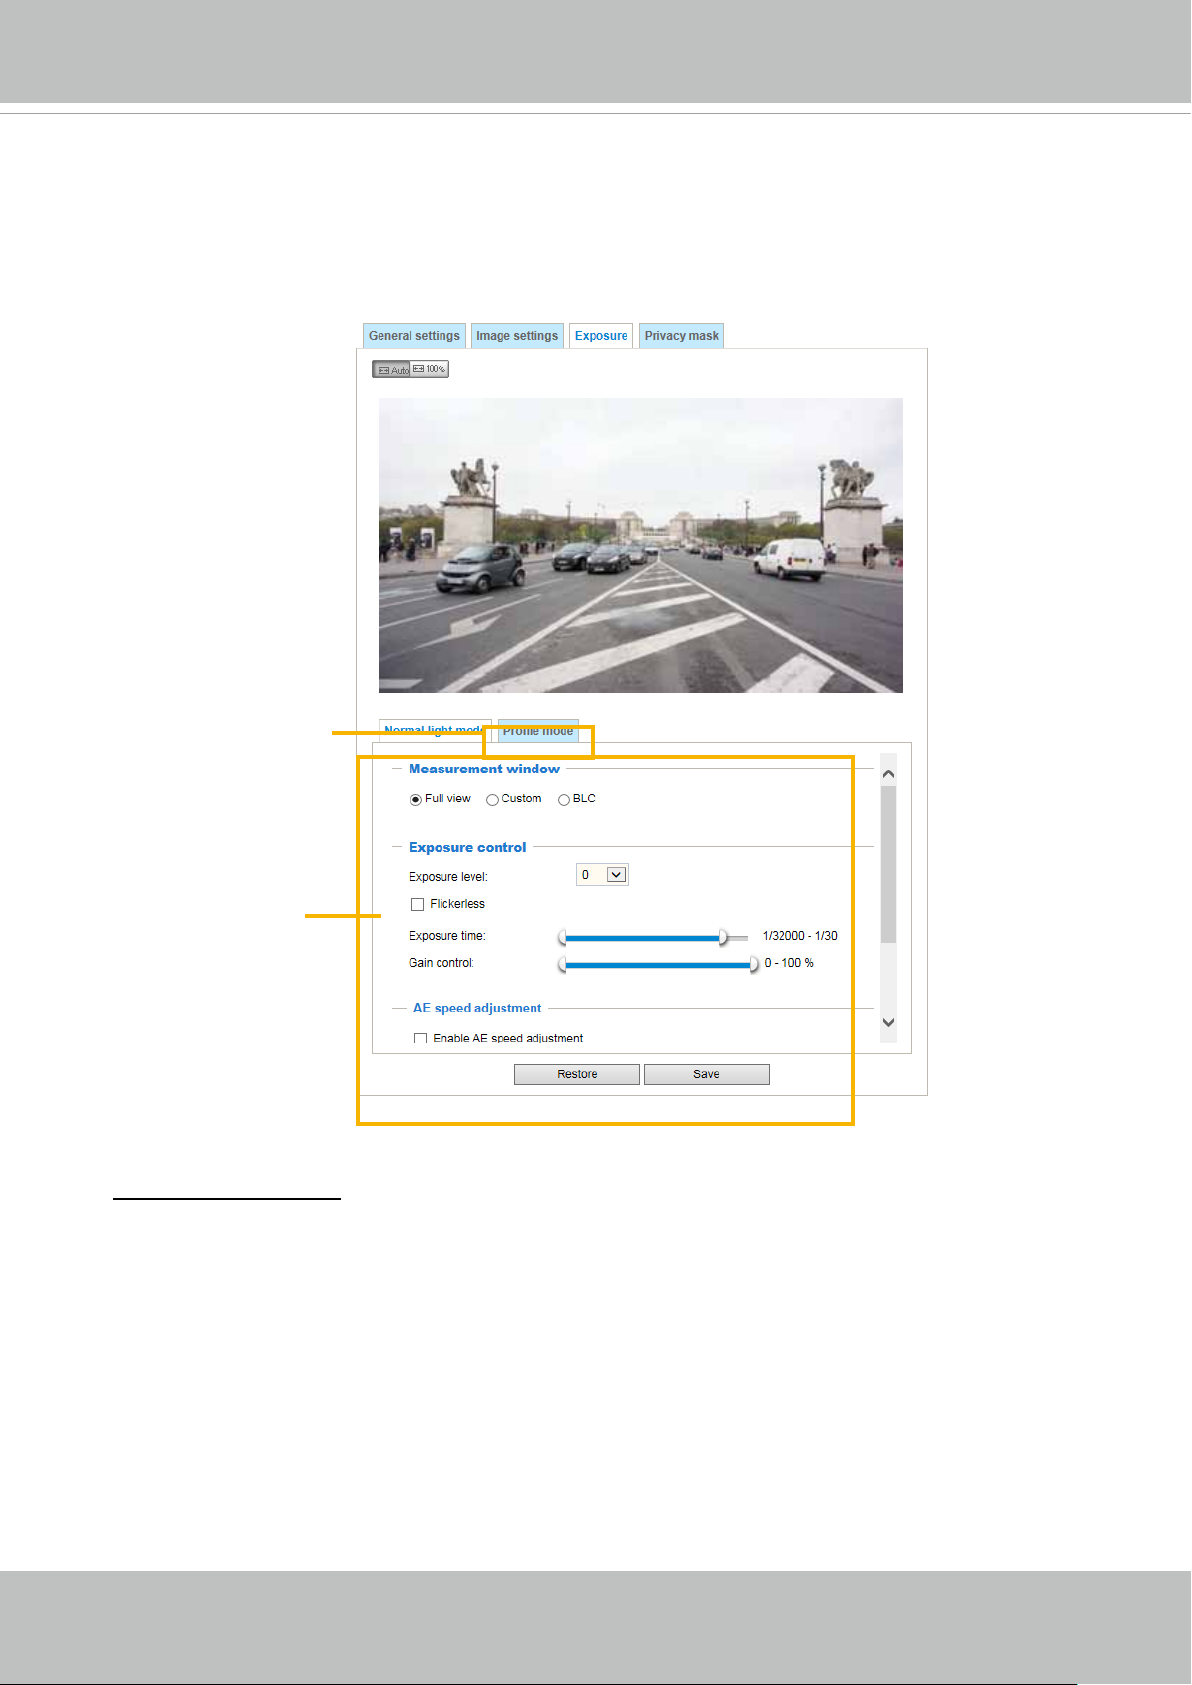Click the Save button
Image resolution: width=1192 pixels, height=1685 pixels.
coord(707,1074)
